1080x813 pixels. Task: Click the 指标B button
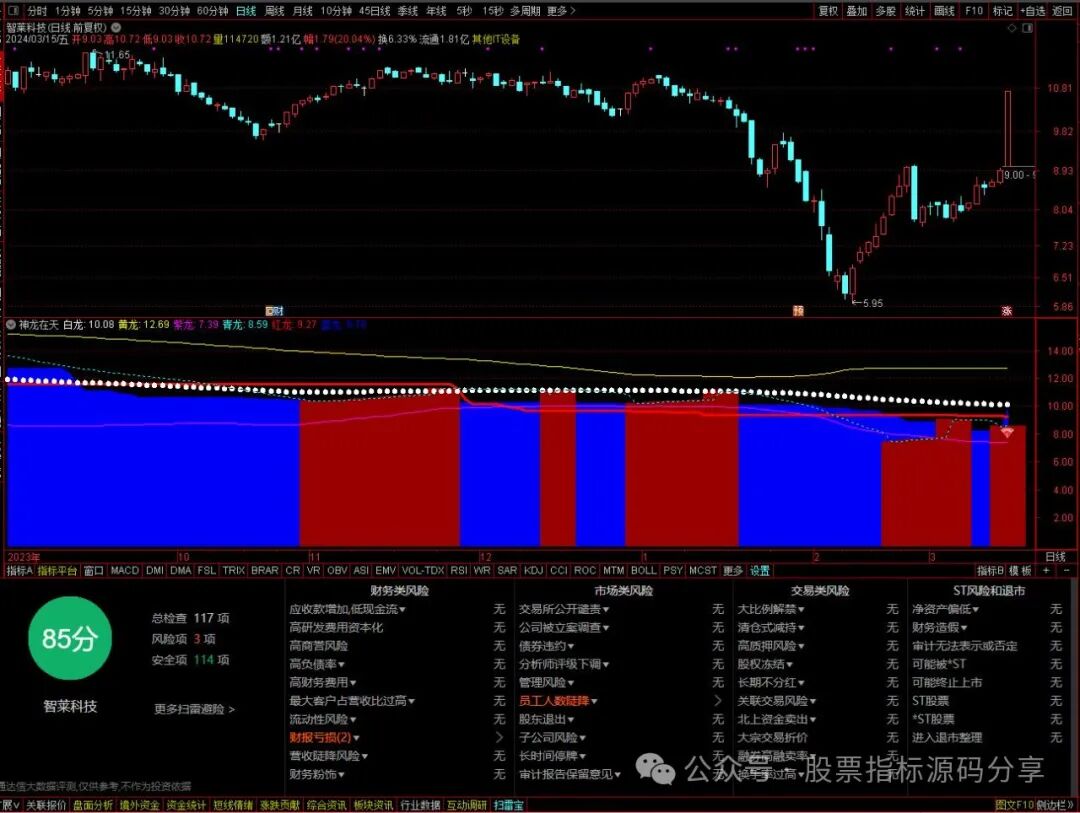(990, 570)
